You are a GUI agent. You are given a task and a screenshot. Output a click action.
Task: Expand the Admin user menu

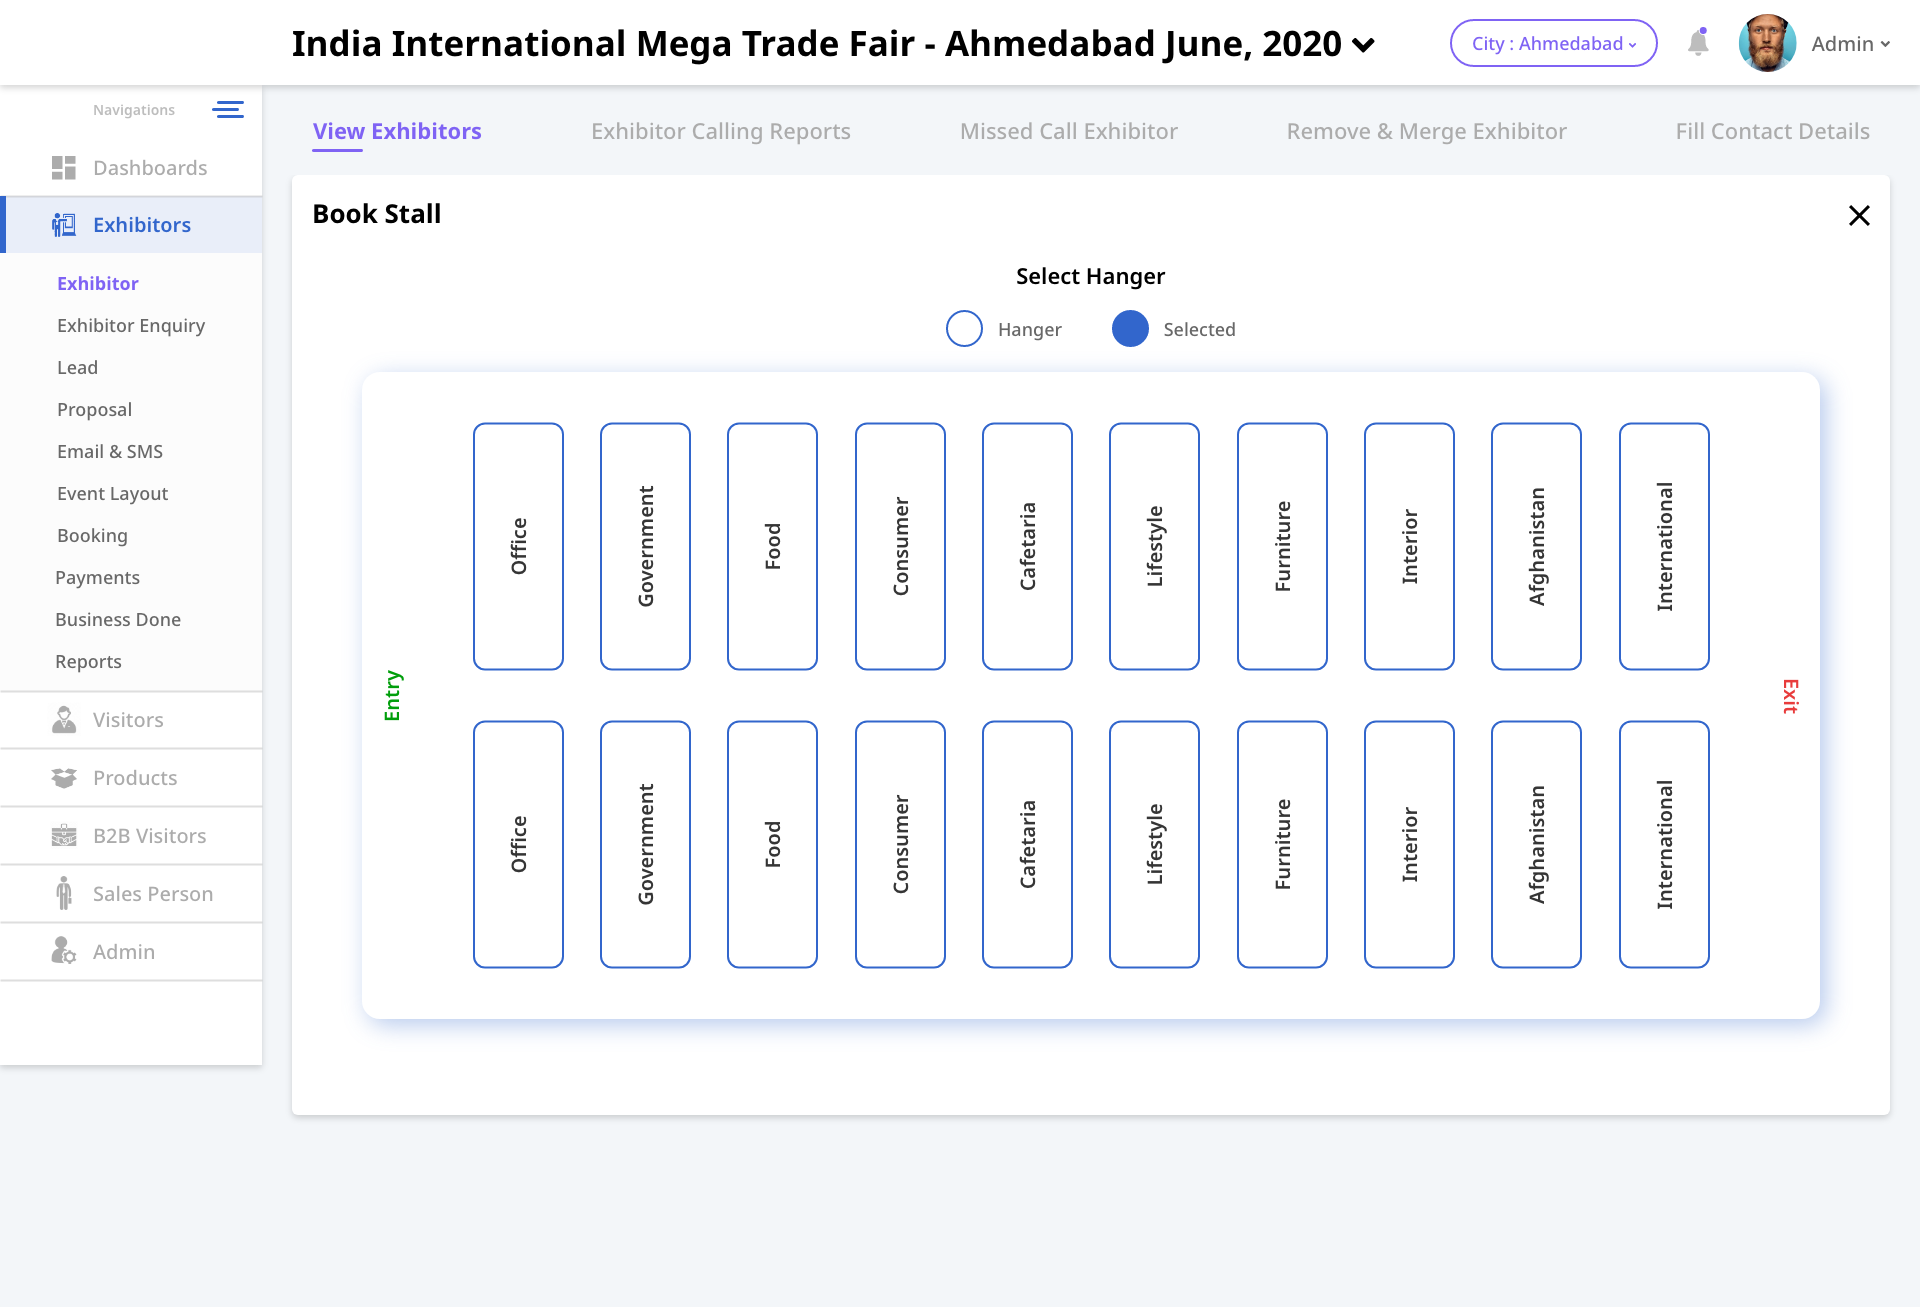[x=1850, y=44]
